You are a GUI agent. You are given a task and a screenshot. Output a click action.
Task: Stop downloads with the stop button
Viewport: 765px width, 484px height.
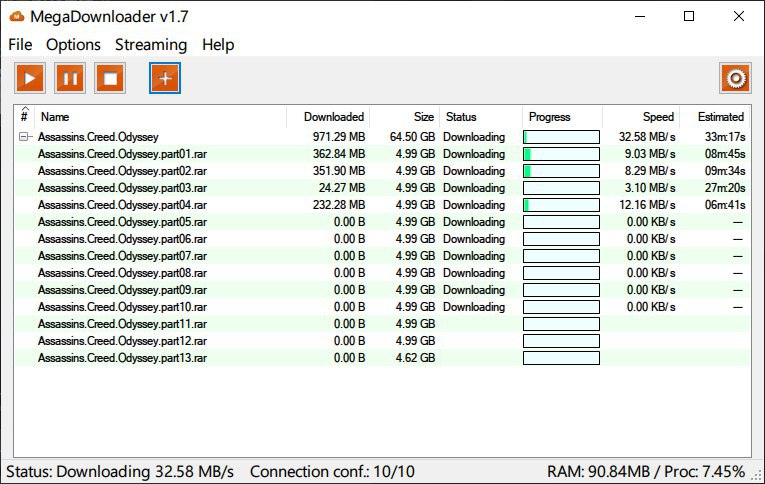[x=110, y=78]
